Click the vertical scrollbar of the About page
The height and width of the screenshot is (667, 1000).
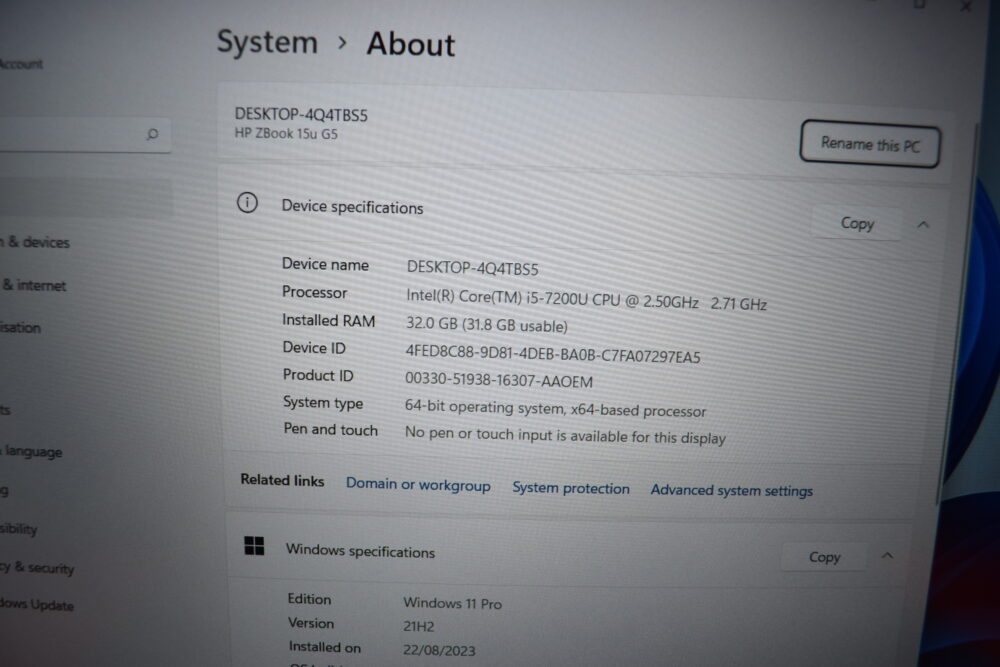(x=957, y=312)
